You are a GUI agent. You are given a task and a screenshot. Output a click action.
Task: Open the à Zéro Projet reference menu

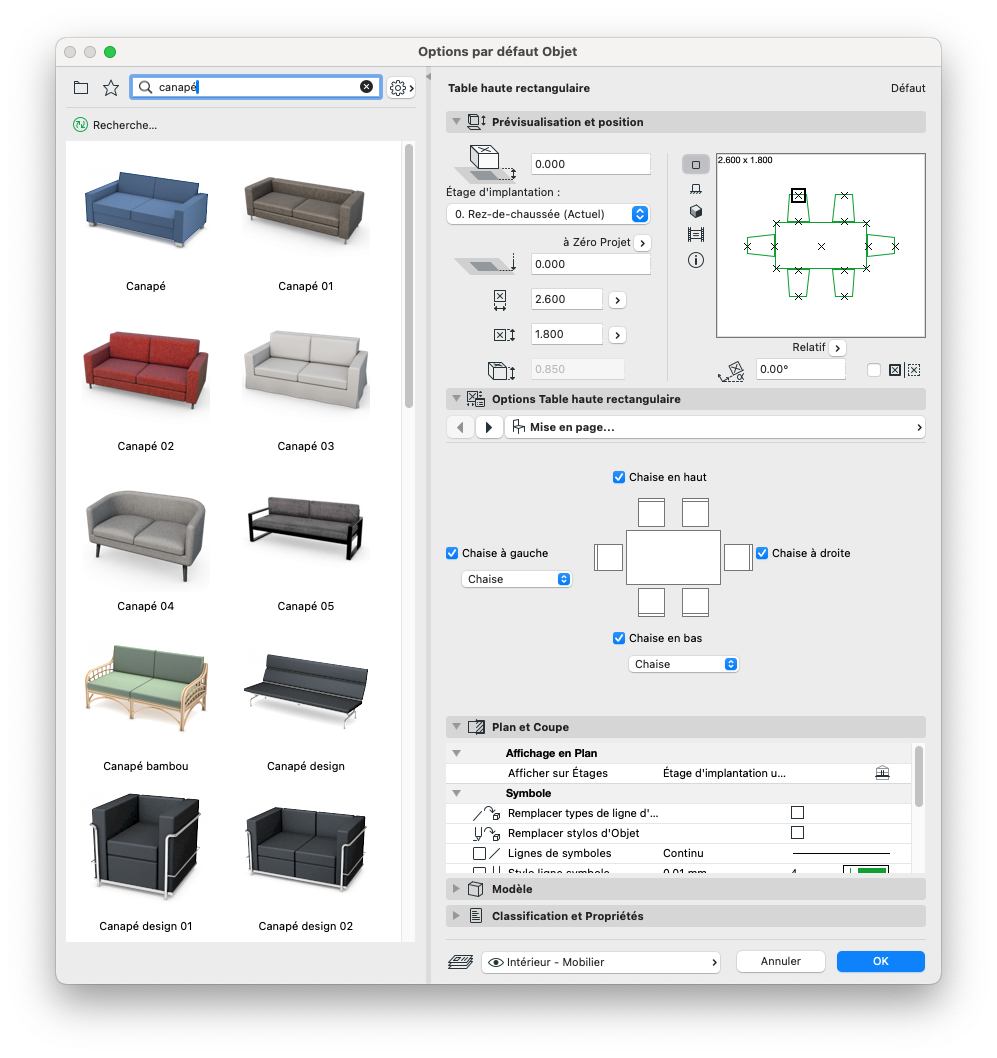pos(642,243)
